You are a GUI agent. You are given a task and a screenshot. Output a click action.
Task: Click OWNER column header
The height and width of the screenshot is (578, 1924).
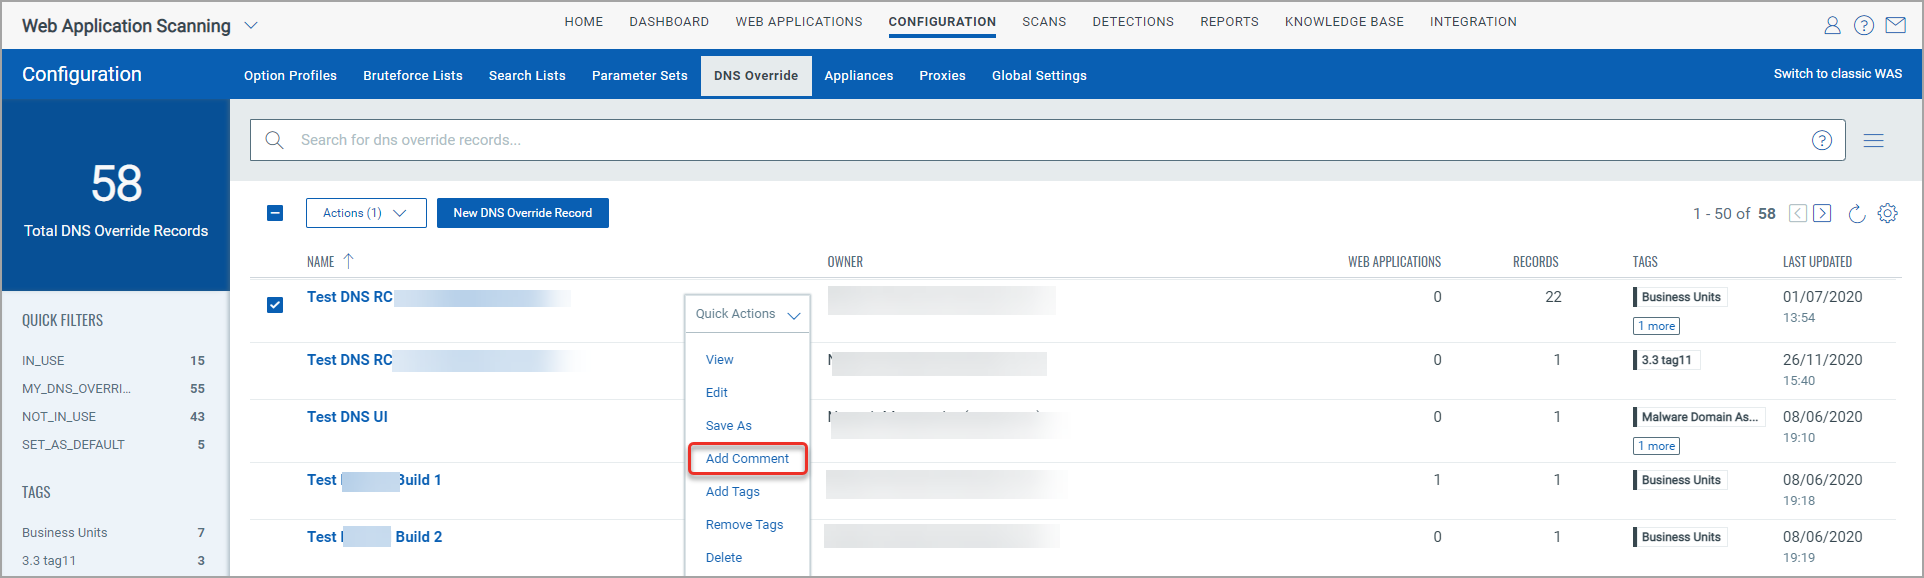pyautogui.click(x=845, y=262)
